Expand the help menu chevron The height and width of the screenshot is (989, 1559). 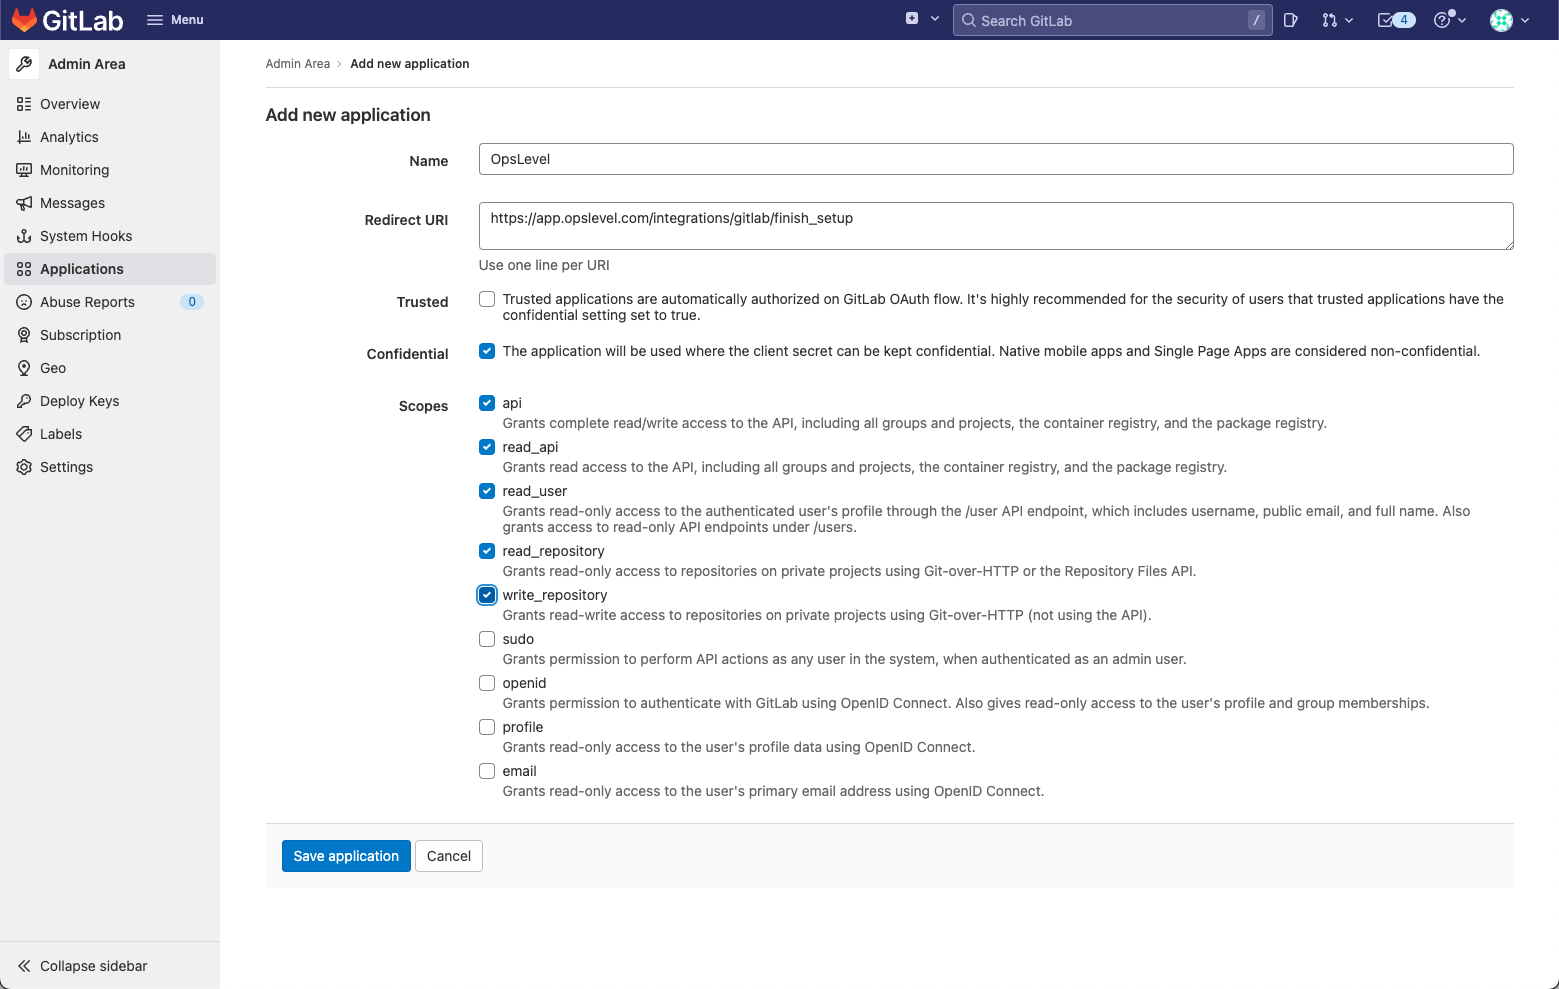(x=1462, y=20)
